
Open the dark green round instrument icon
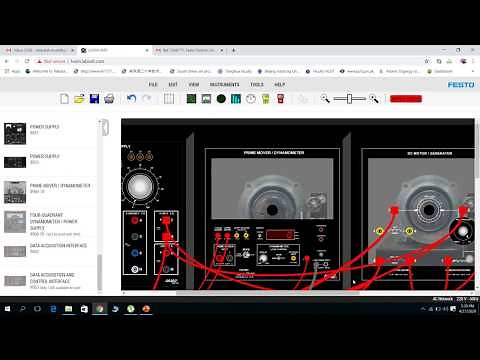pos(221,99)
